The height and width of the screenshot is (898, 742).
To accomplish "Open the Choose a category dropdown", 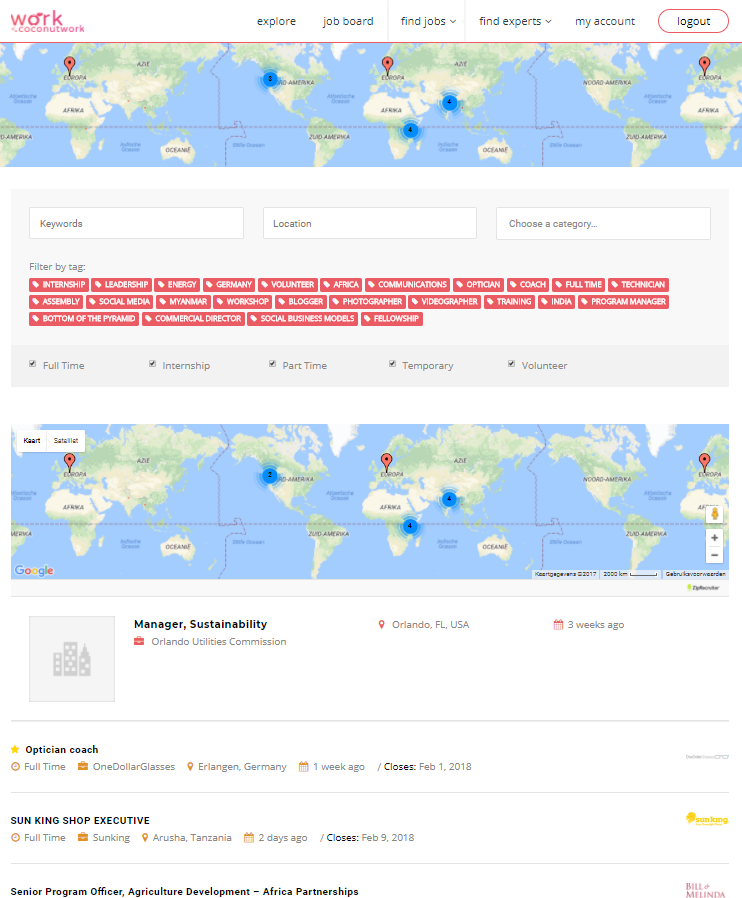I will click(x=603, y=223).
